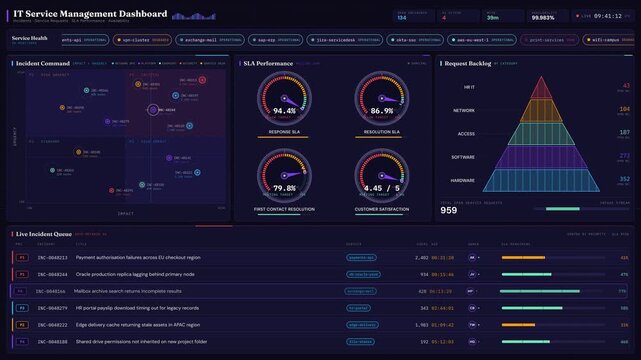This screenshot has width=641, height=360.
Task: Click the Customer Satisfaction gauge dial
Action: pyautogui.click(x=381, y=176)
